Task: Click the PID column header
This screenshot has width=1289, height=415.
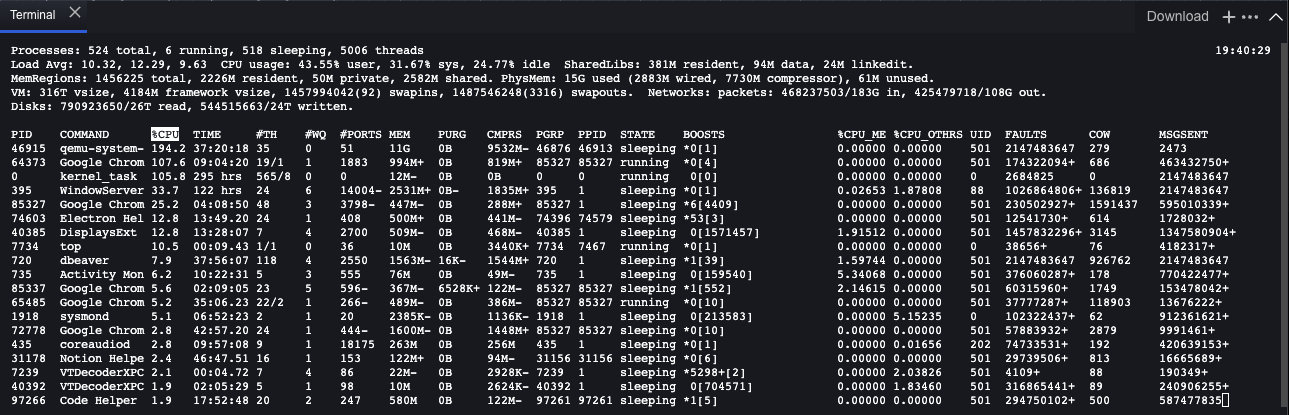Action: point(21,134)
